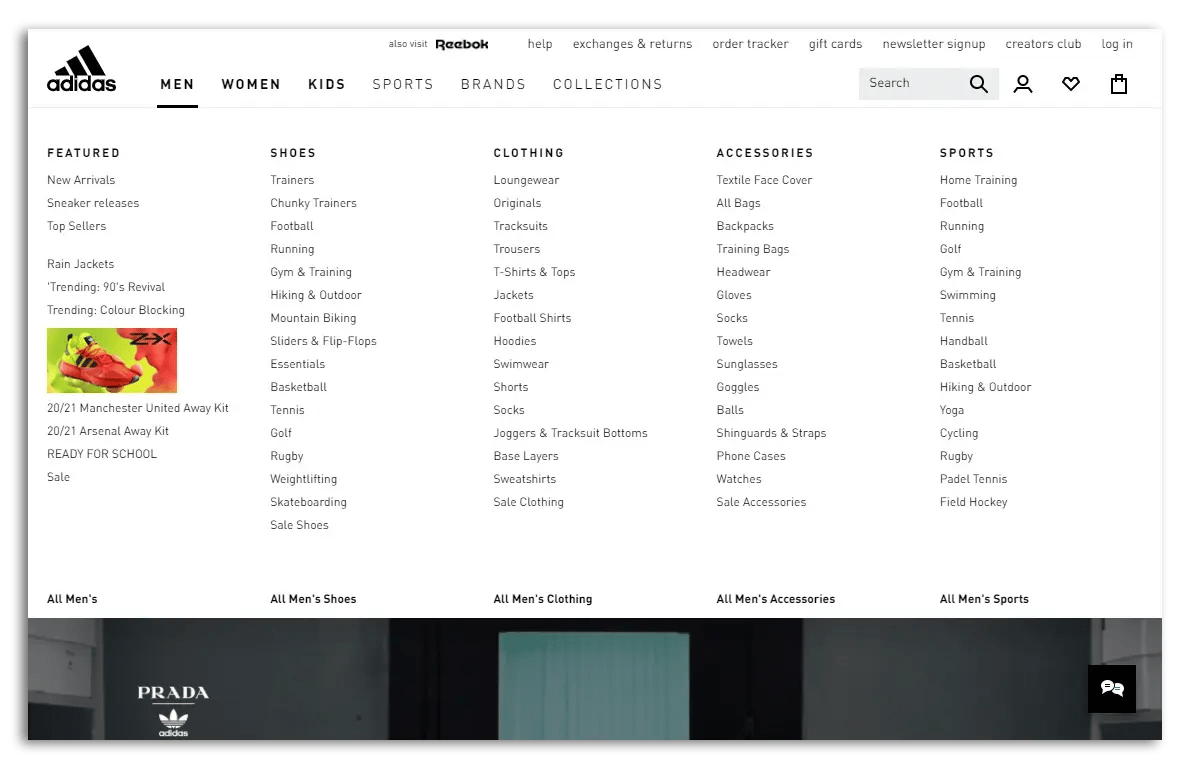Click the ZX sneaker promo thumbnail
This screenshot has height=770, width=1190.
pyautogui.click(x=111, y=360)
